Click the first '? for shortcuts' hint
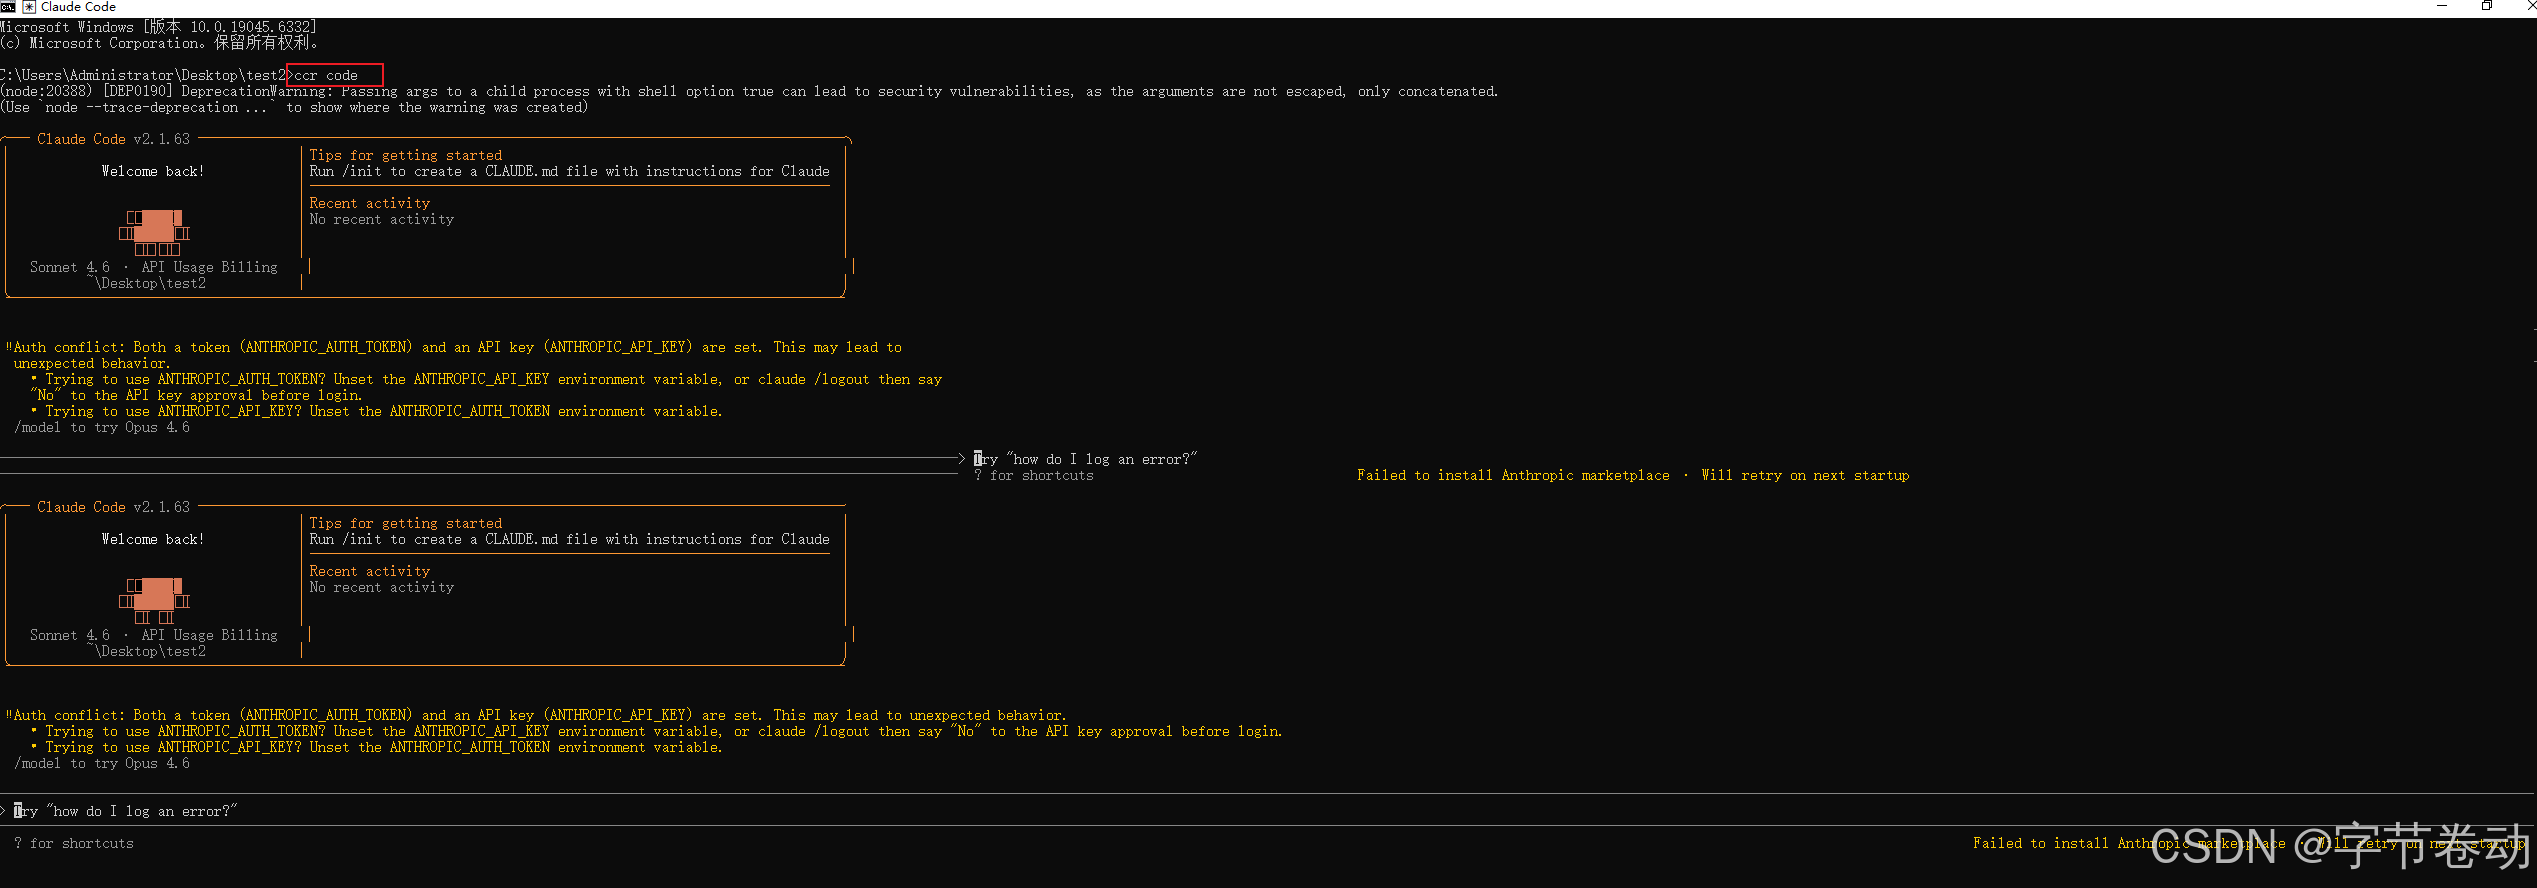 pos(1034,475)
